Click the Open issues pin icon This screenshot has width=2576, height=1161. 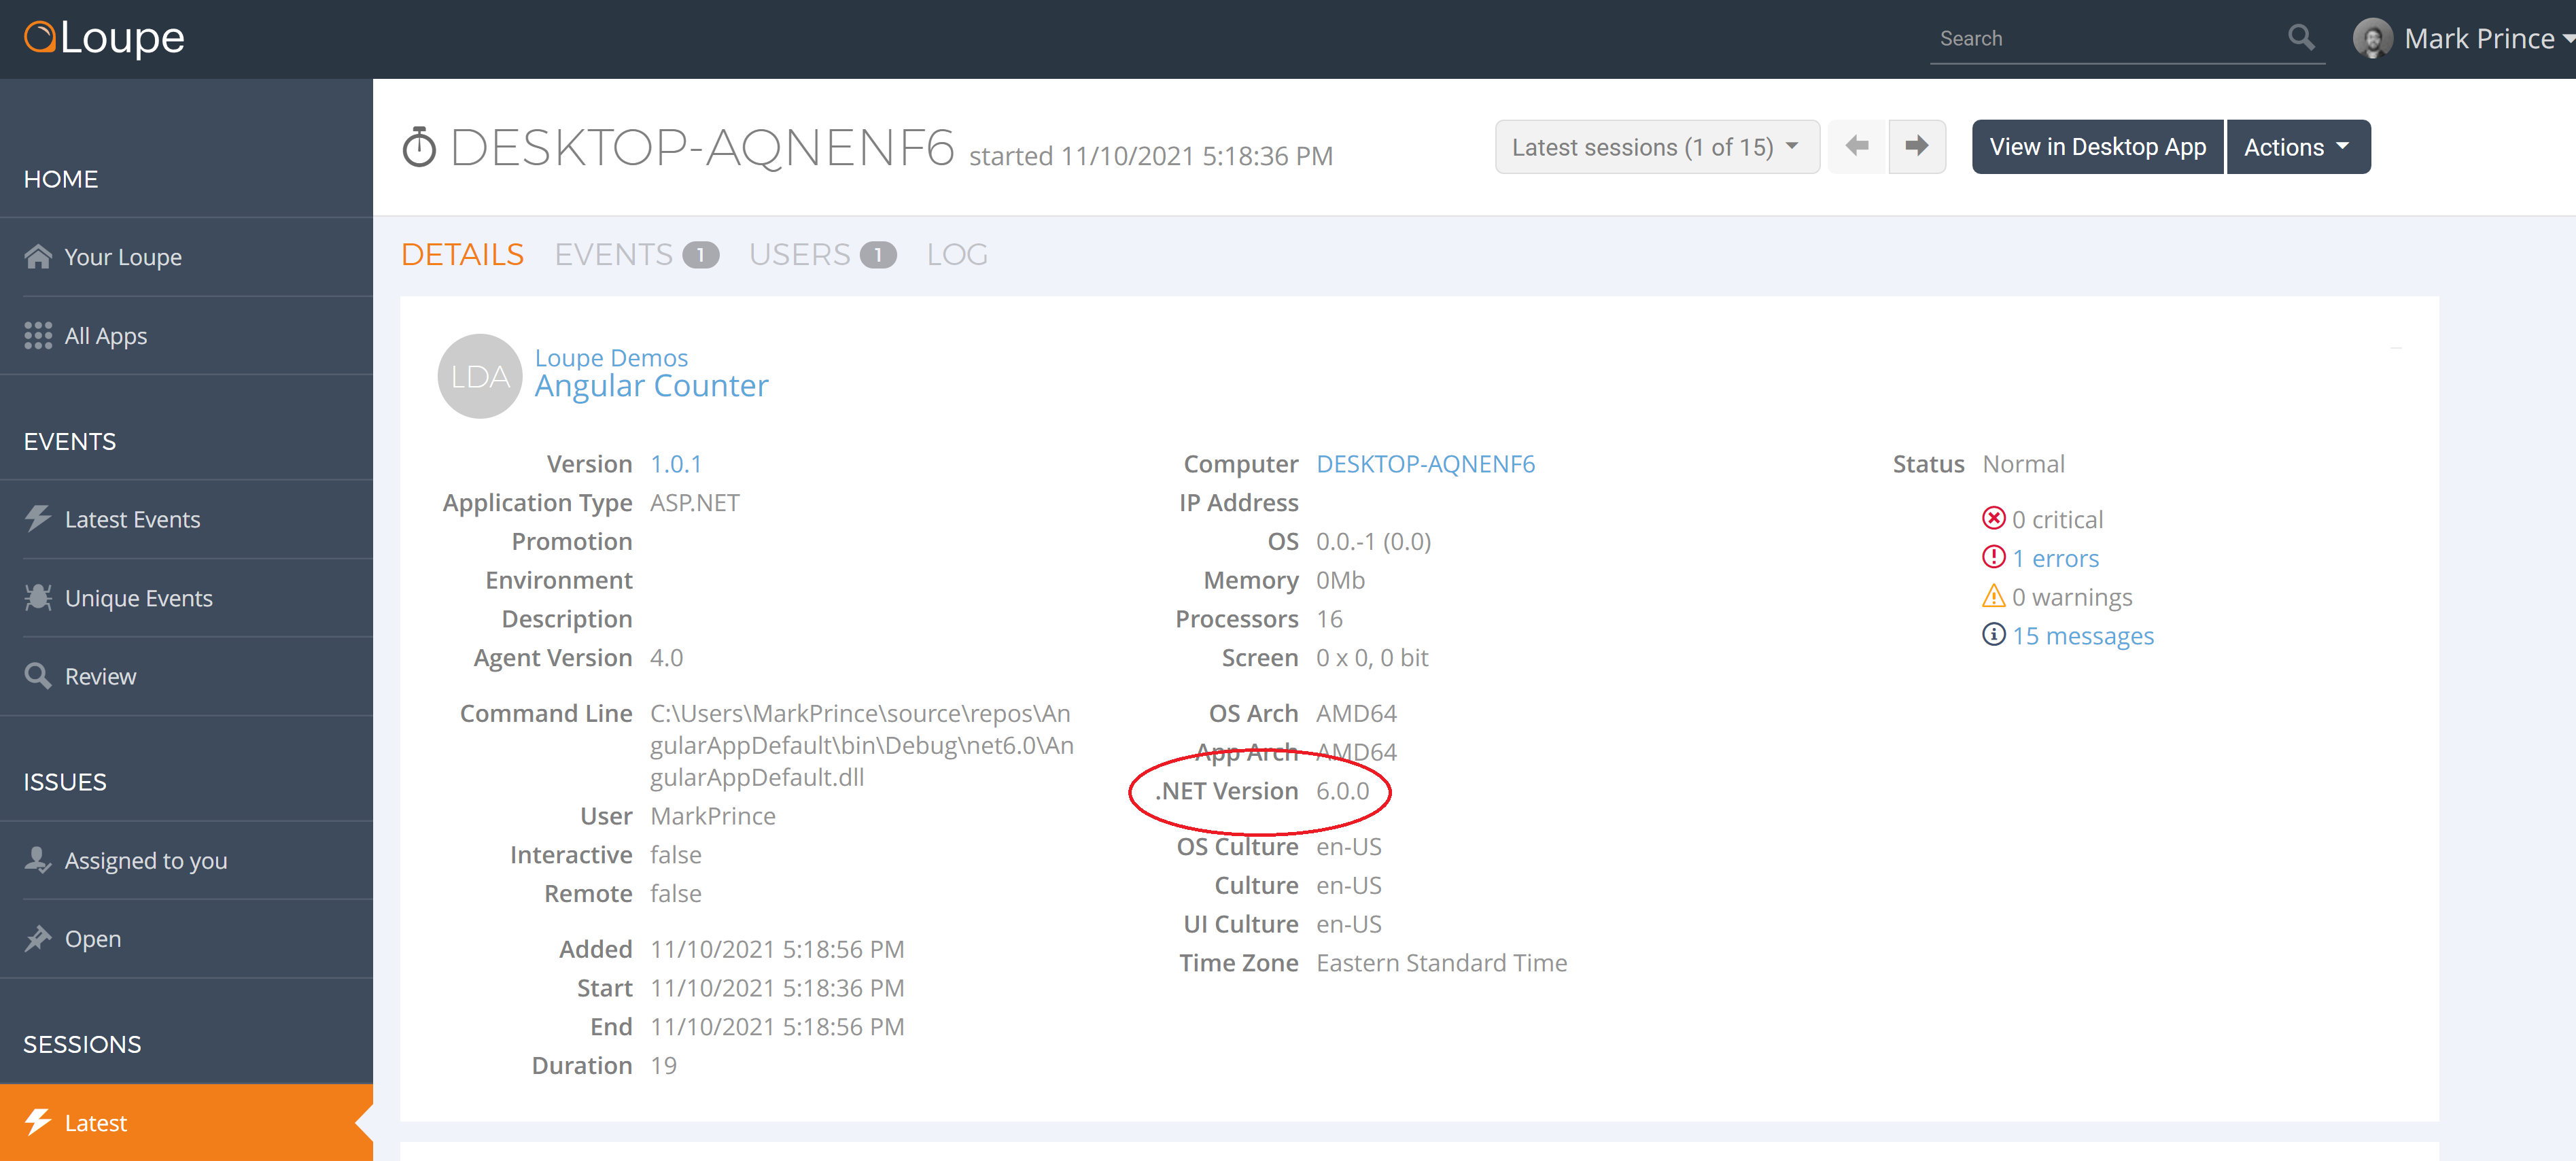tap(38, 939)
